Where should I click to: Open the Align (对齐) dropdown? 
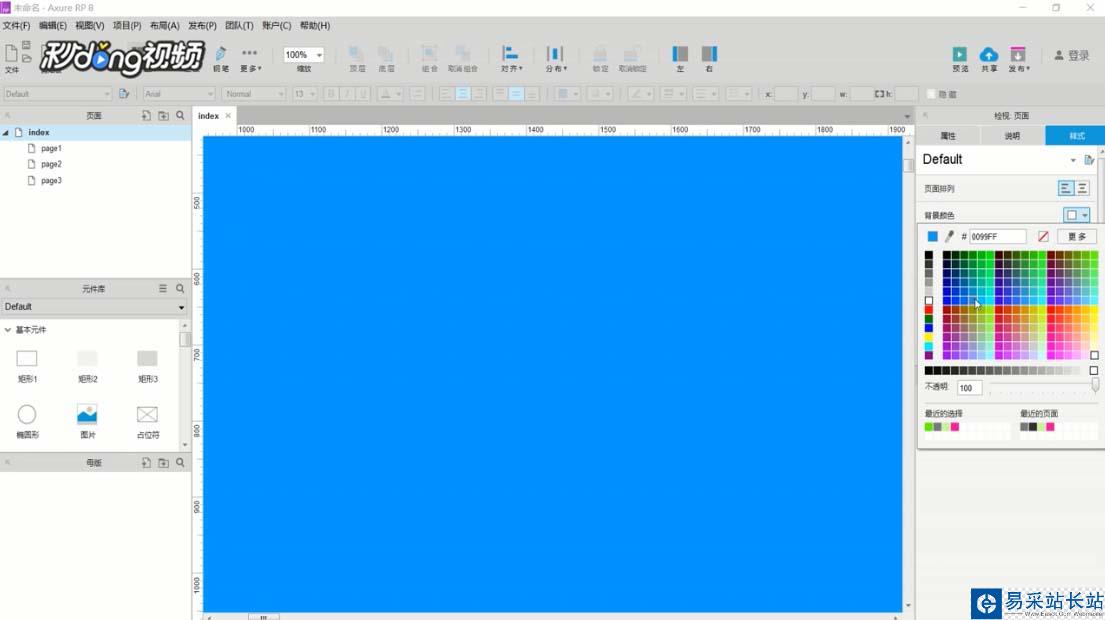pyautogui.click(x=512, y=58)
